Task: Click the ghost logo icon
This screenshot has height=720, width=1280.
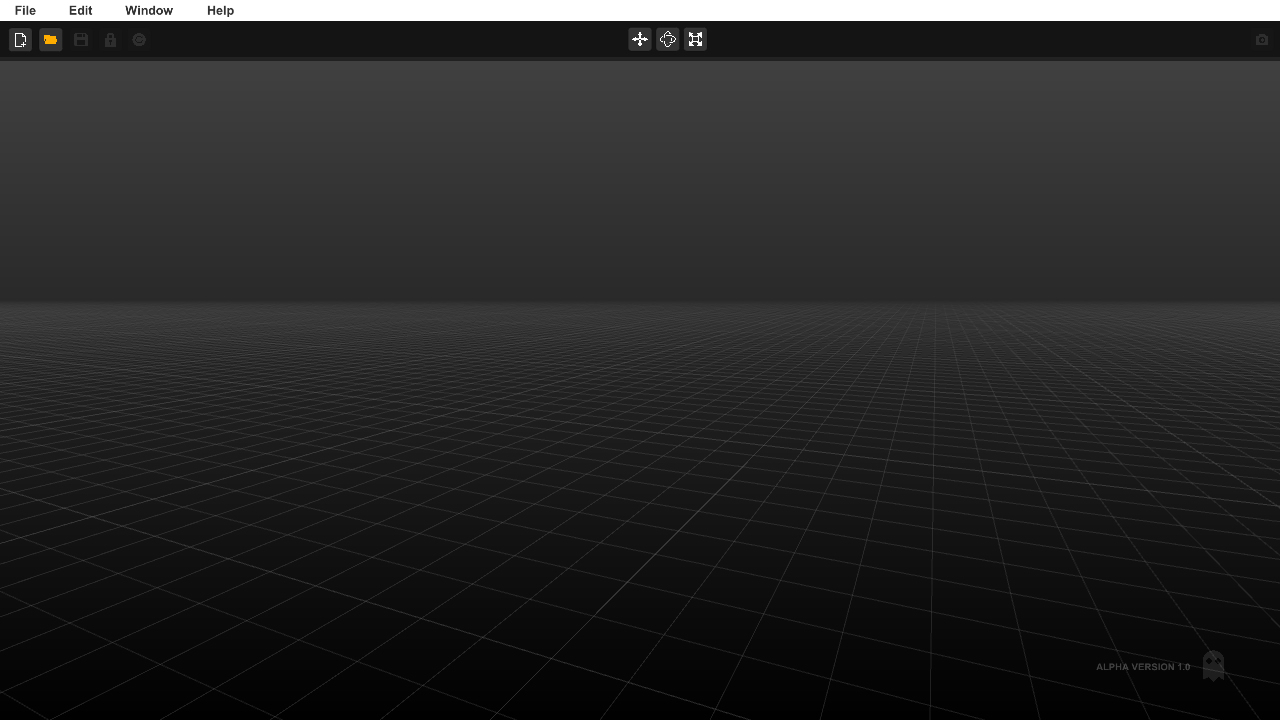Action: click(1213, 665)
